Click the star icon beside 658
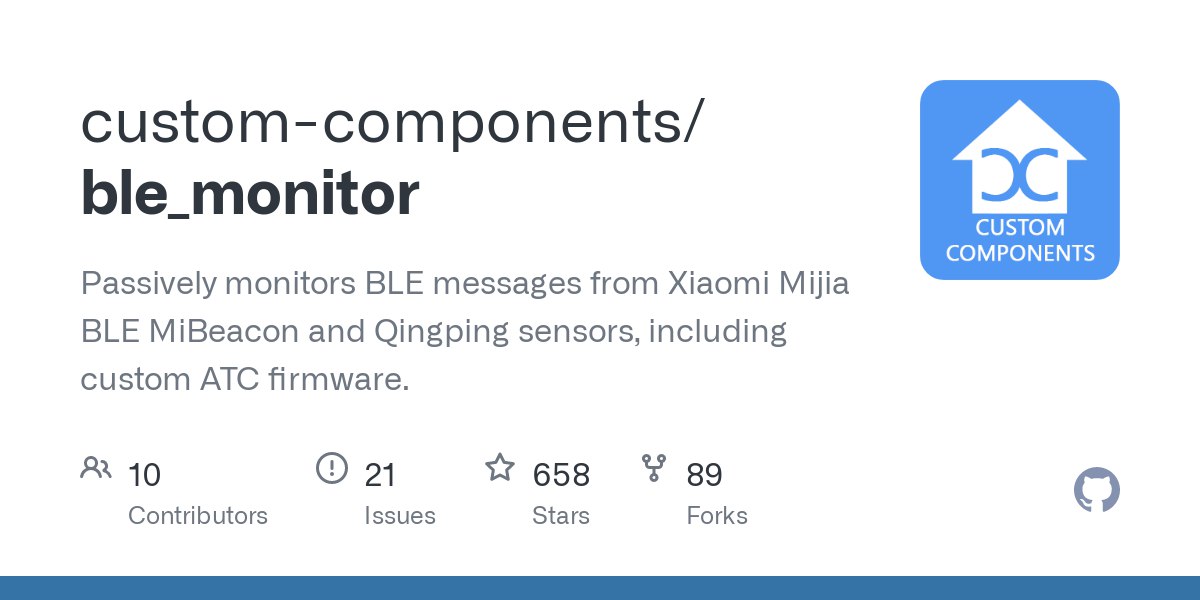This screenshot has height=600, width=1200. 499,467
